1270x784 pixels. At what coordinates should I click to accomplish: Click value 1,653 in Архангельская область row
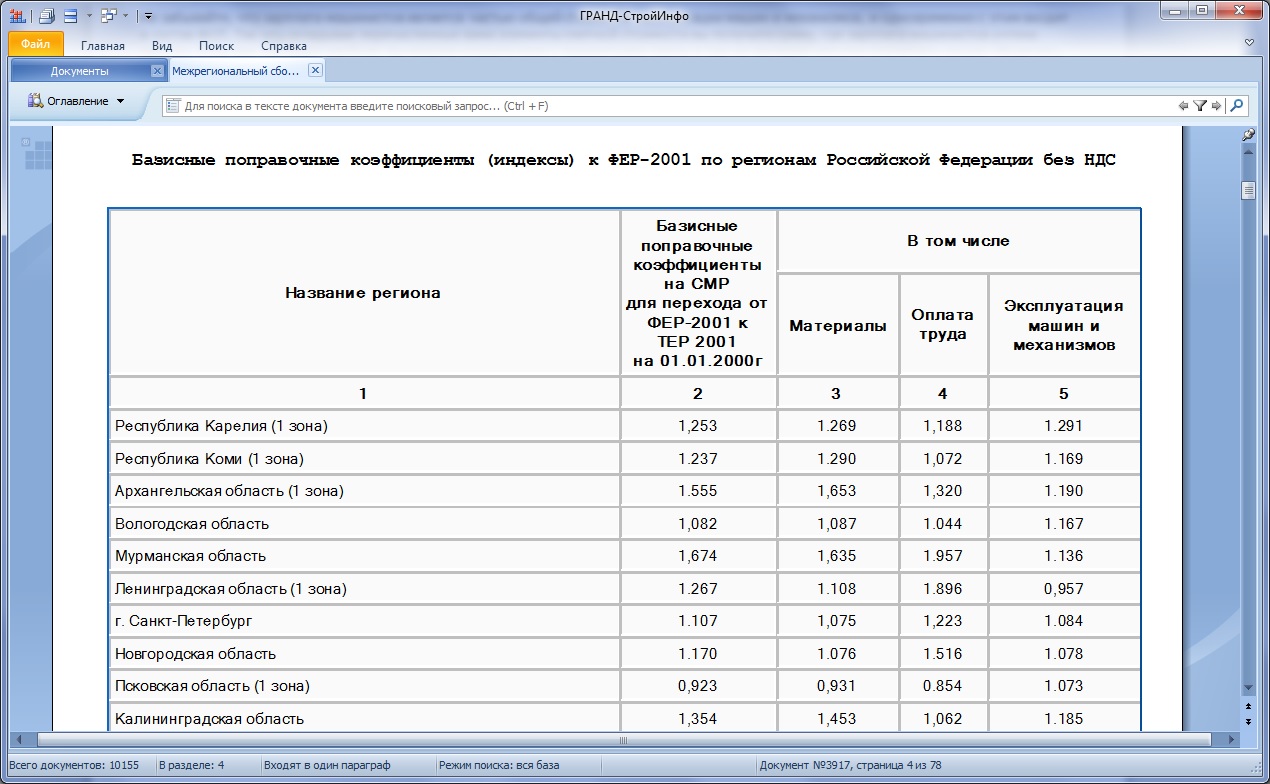pyautogui.click(x=837, y=491)
